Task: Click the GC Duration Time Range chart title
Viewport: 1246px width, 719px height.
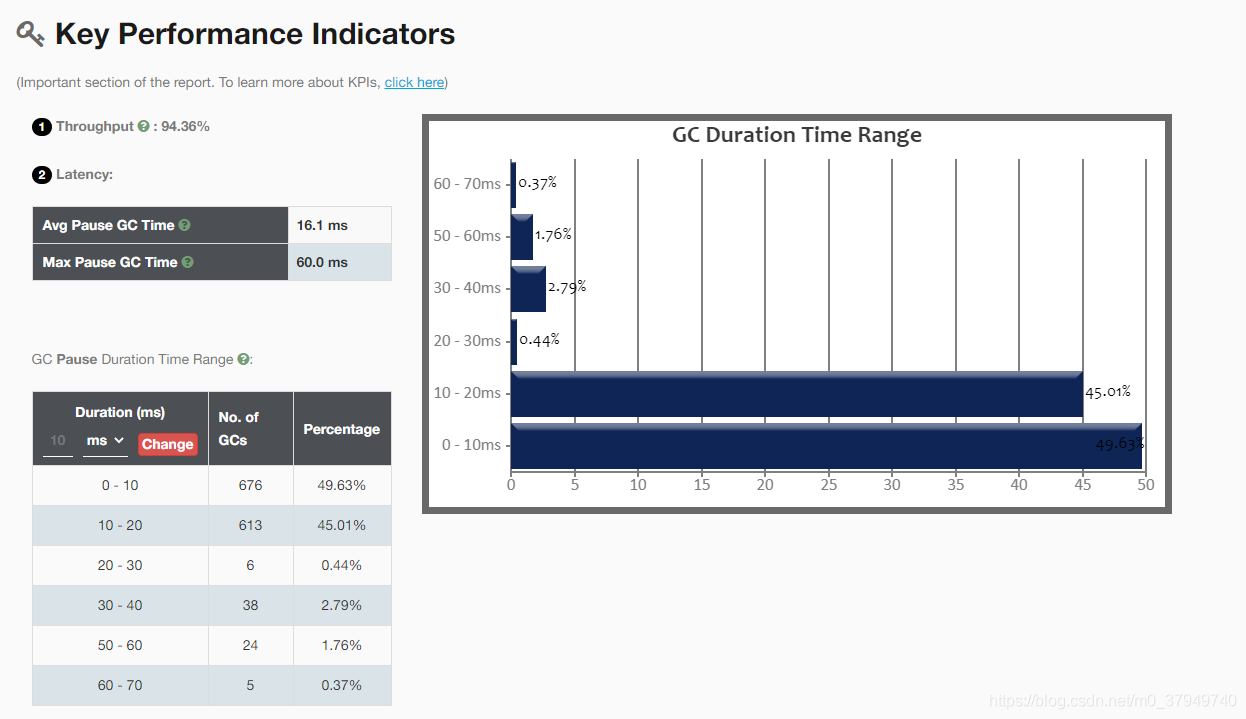Action: coord(797,135)
